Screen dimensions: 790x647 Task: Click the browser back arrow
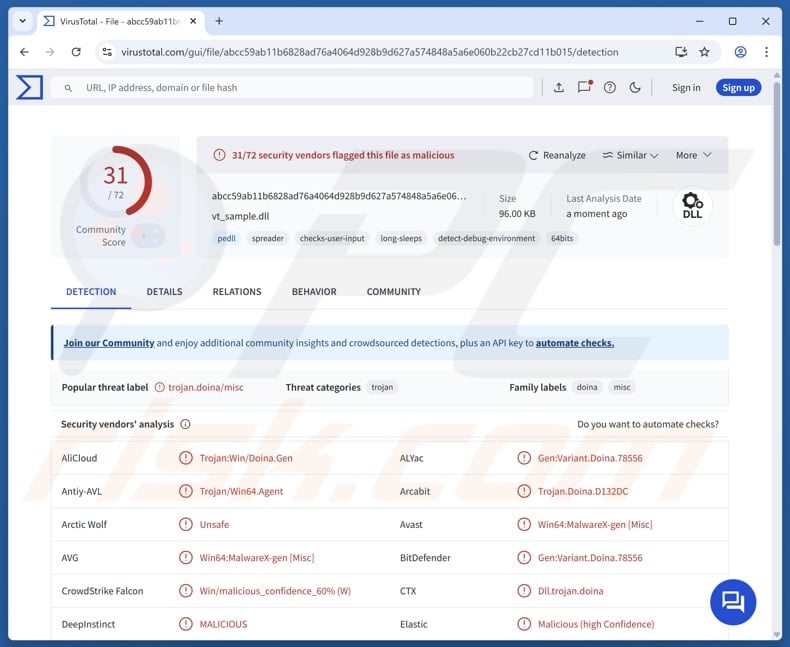click(24, 52)
